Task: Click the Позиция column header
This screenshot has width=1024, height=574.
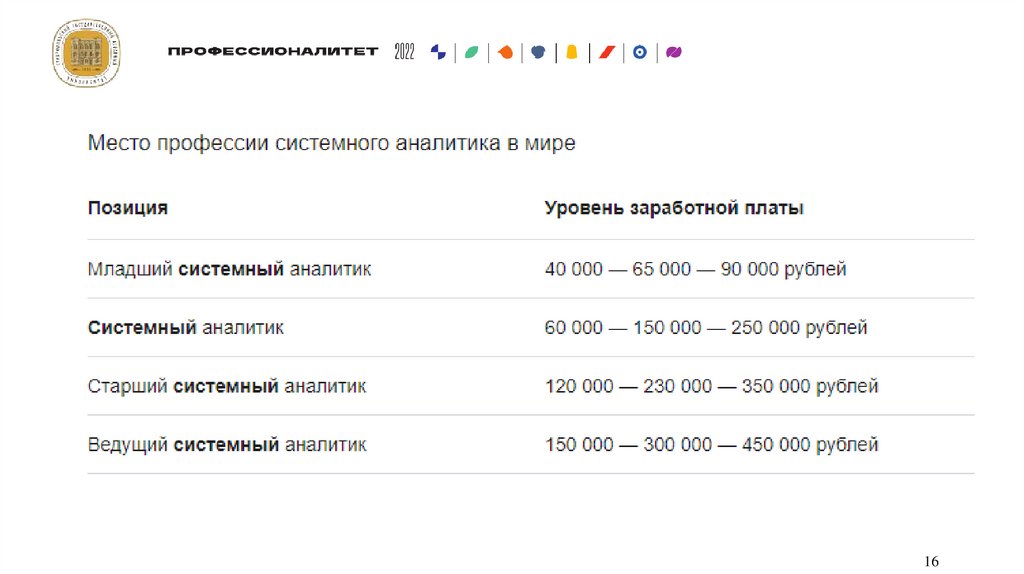Action: [x=128, y=209]
